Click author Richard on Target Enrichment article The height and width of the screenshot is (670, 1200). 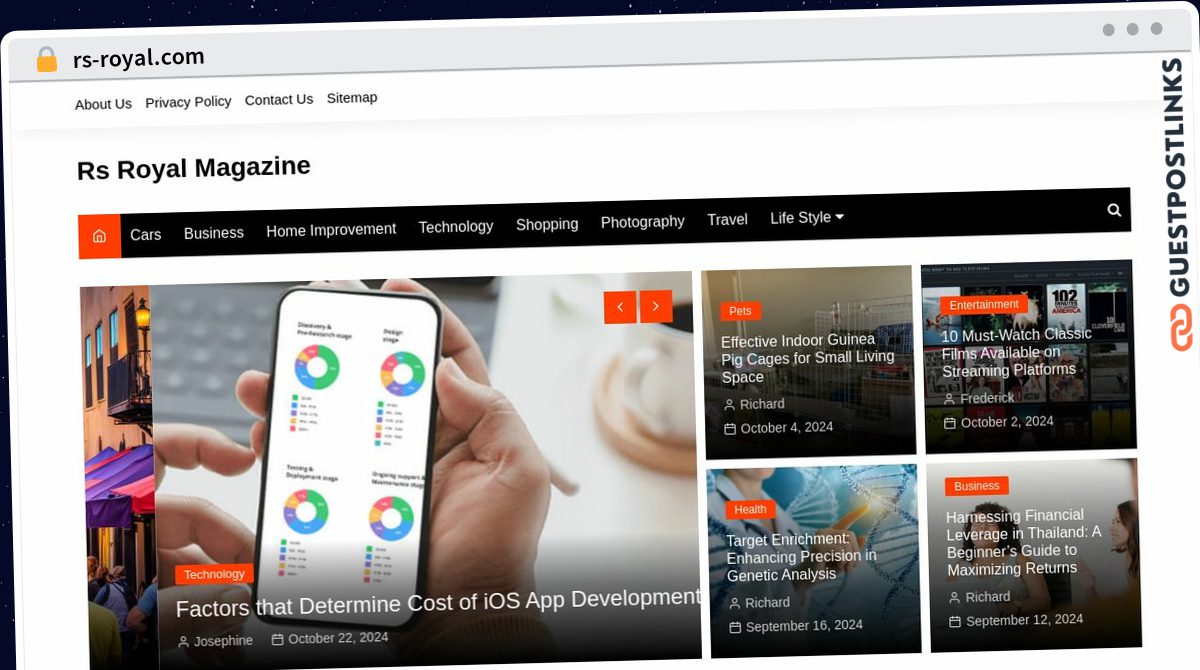pos(767,603)
